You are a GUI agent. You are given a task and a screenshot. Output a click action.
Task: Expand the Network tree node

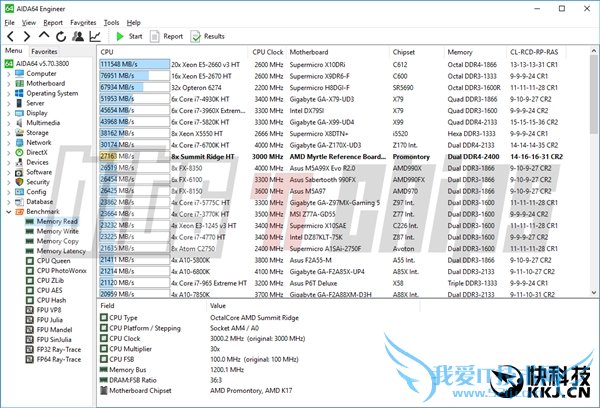[x=8, y=143]
